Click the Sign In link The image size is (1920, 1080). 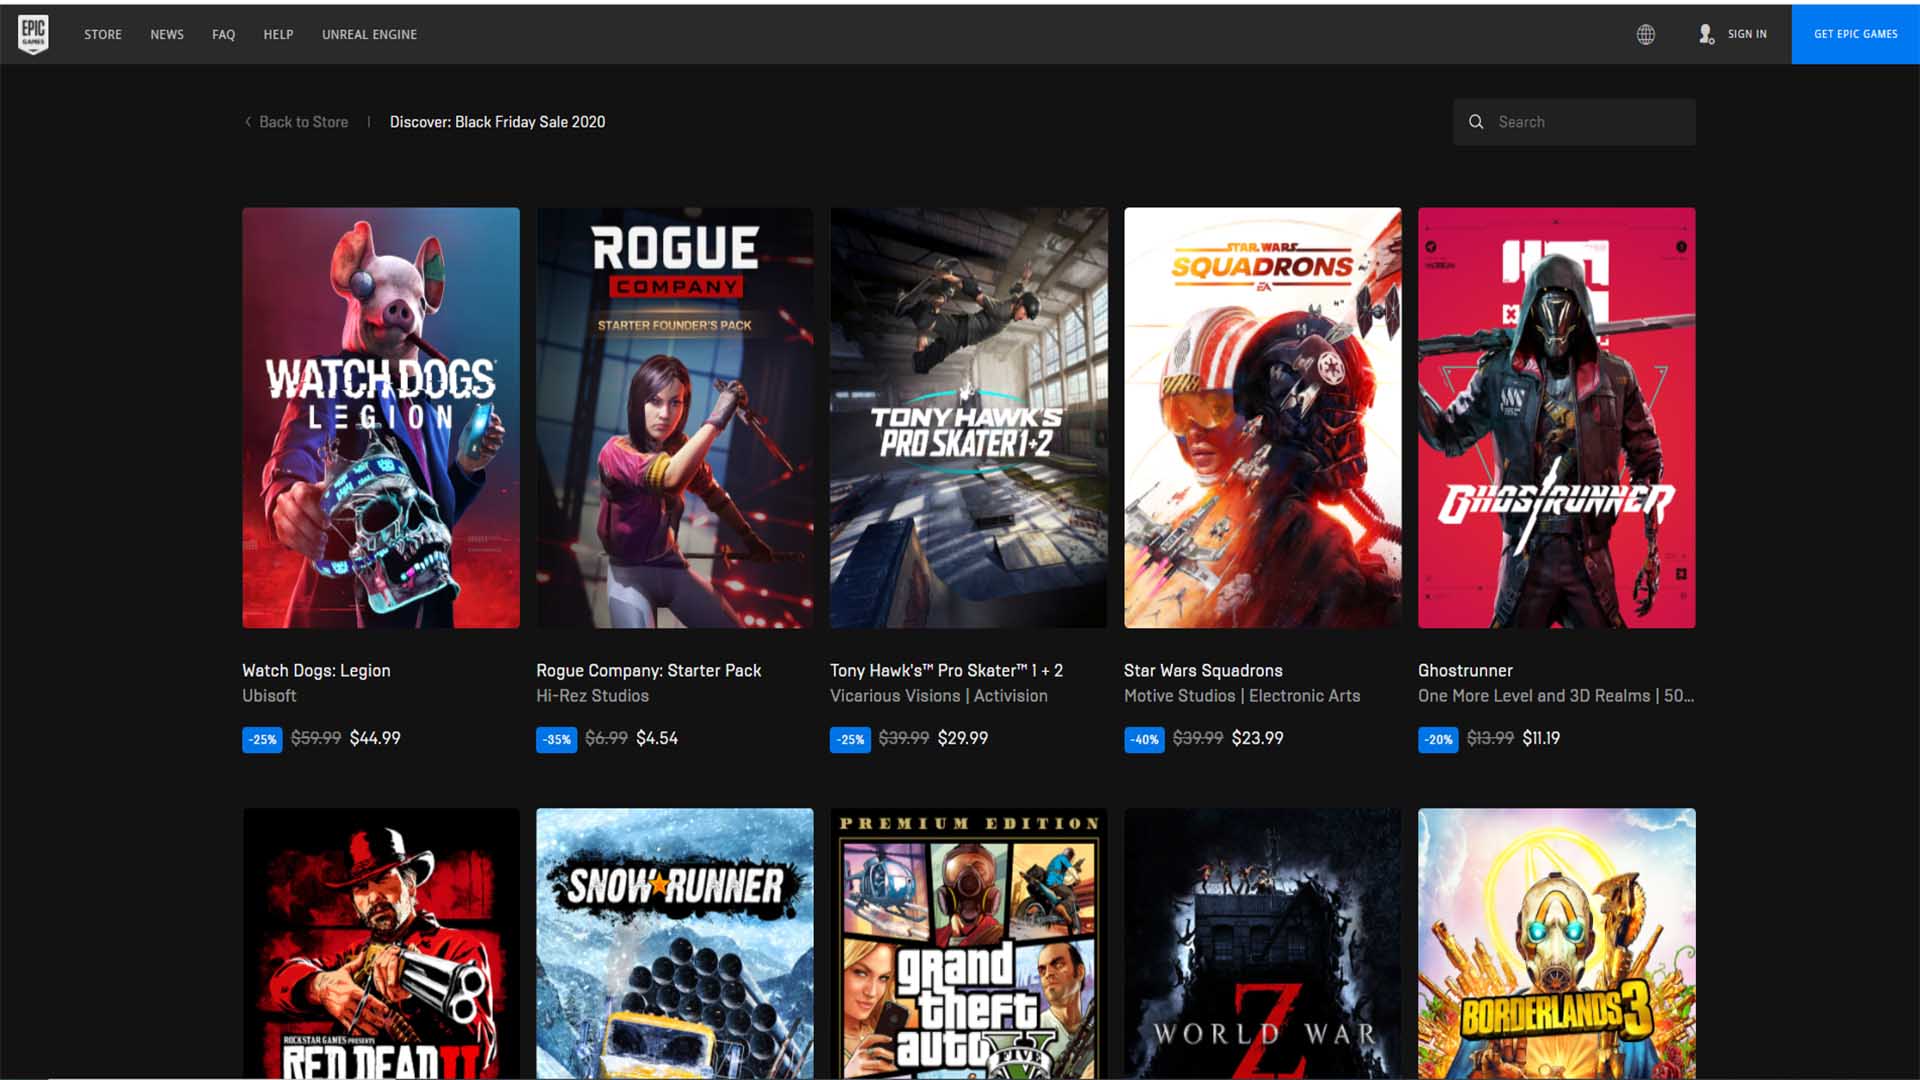point(1747,34)
